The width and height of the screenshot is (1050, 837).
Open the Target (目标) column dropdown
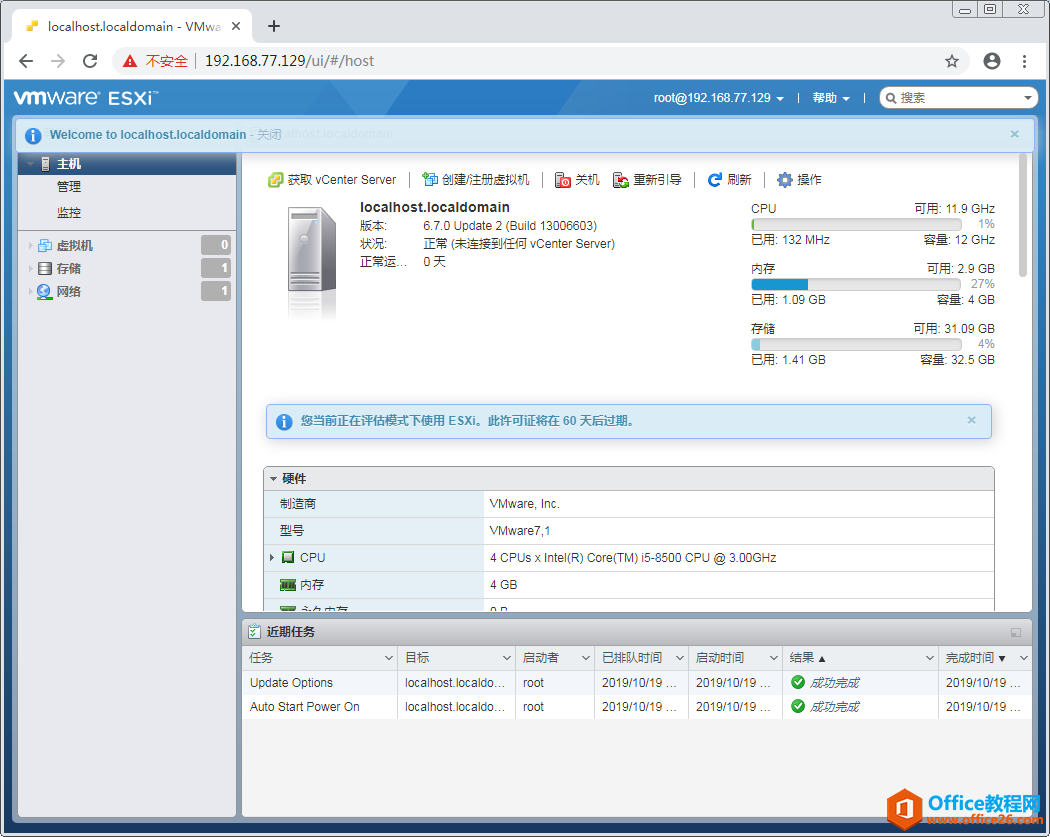pos(507,658)
